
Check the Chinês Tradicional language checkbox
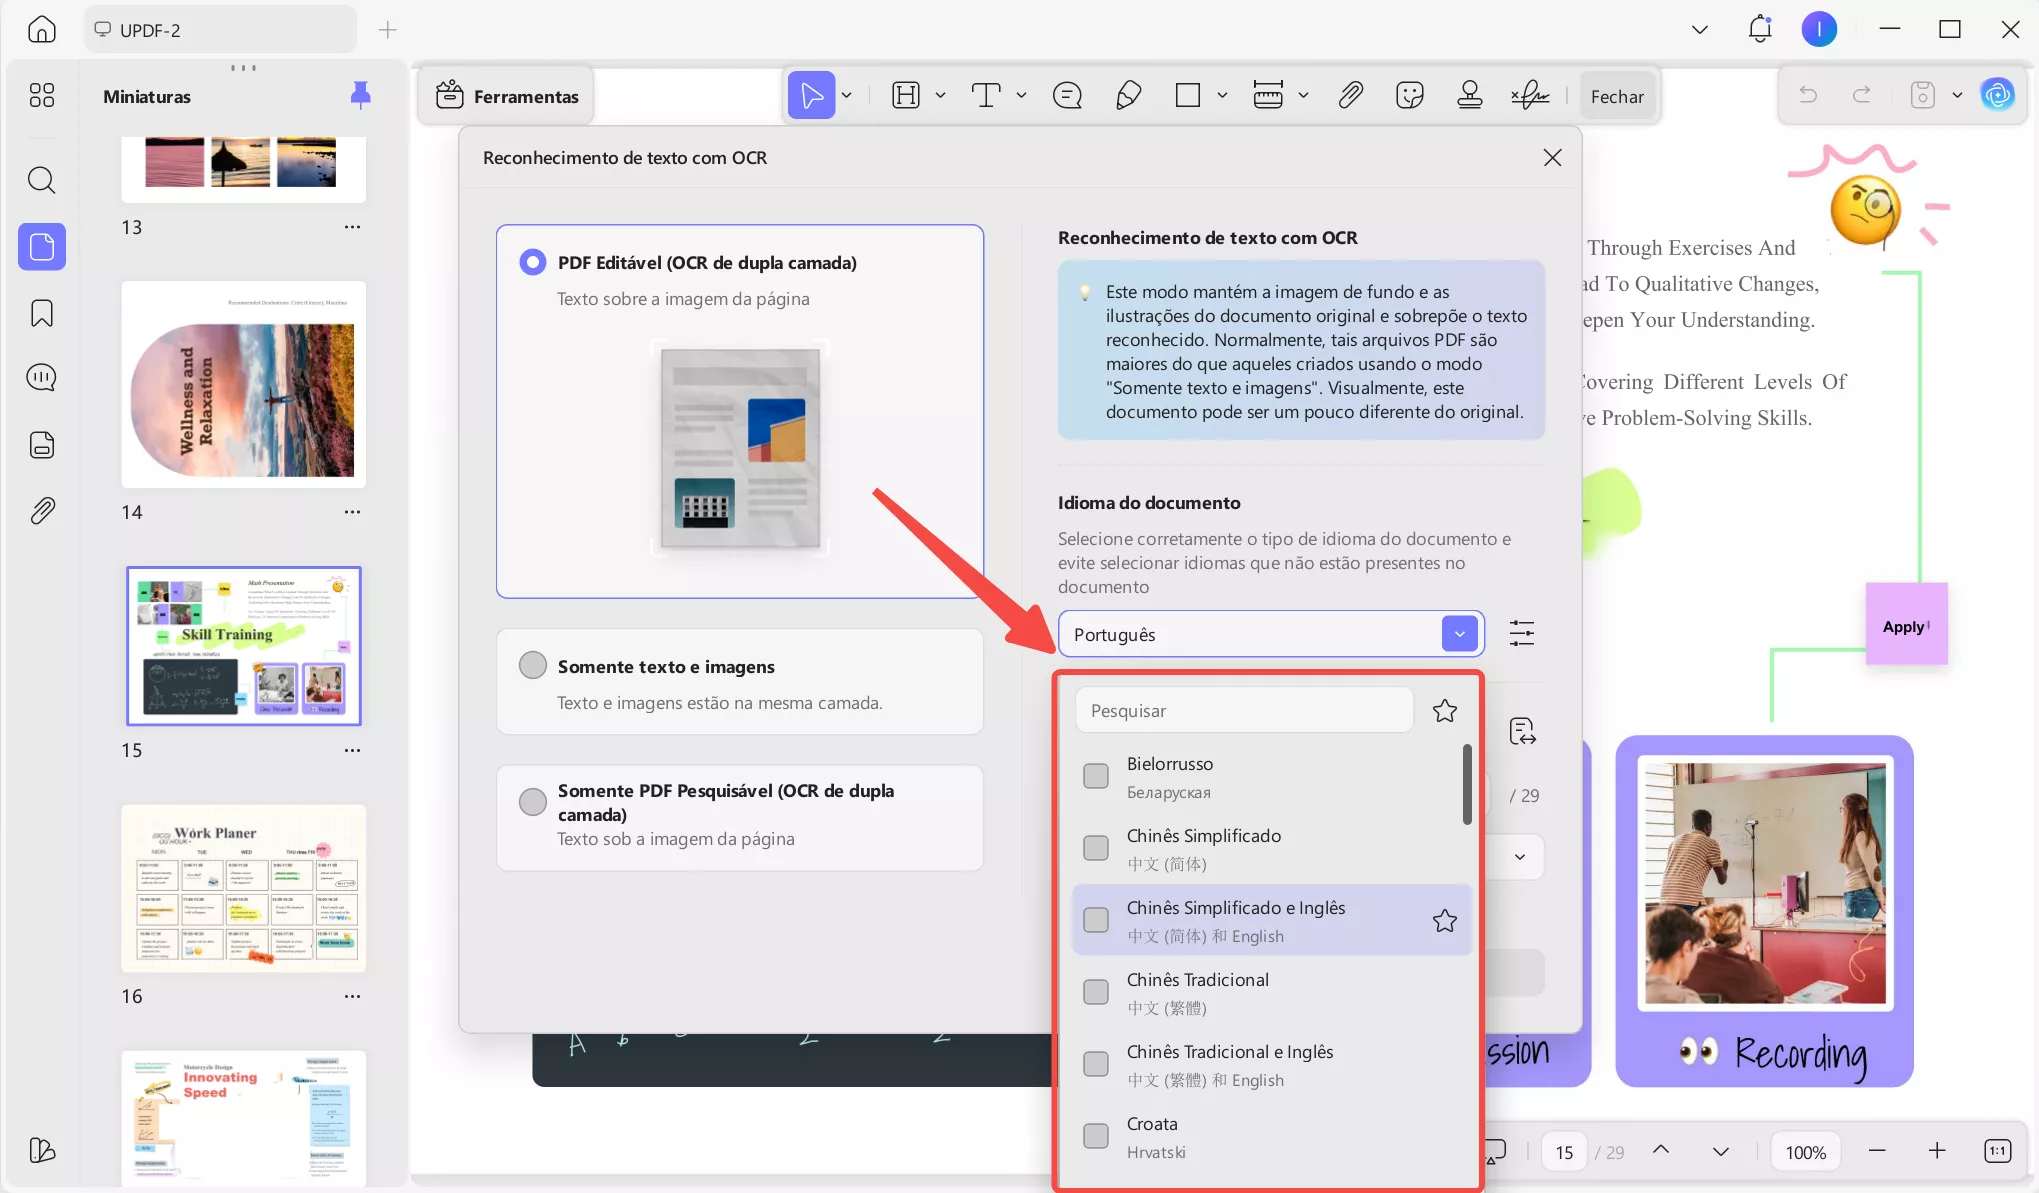point(1096,992)
